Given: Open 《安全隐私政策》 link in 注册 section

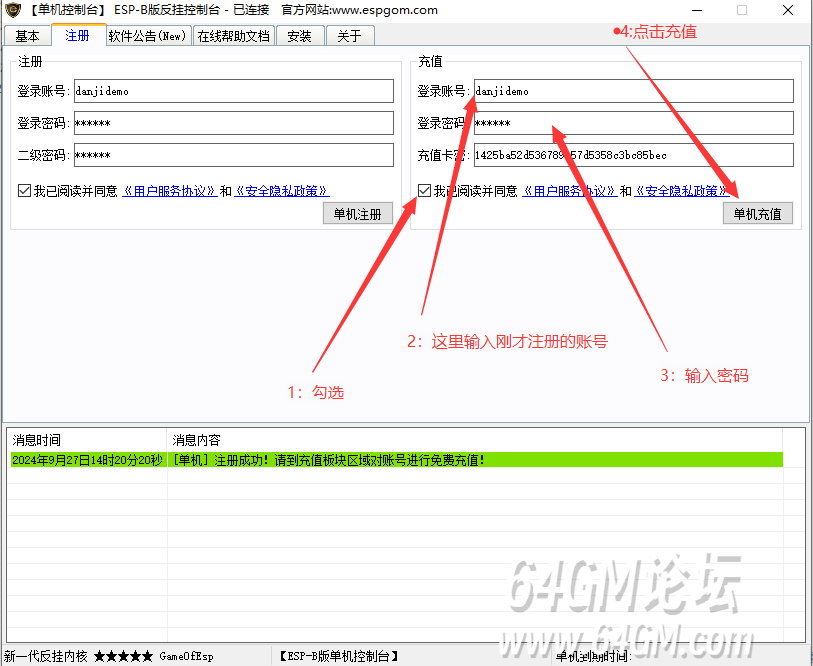Looking at the screenshot, I should 282,191.
